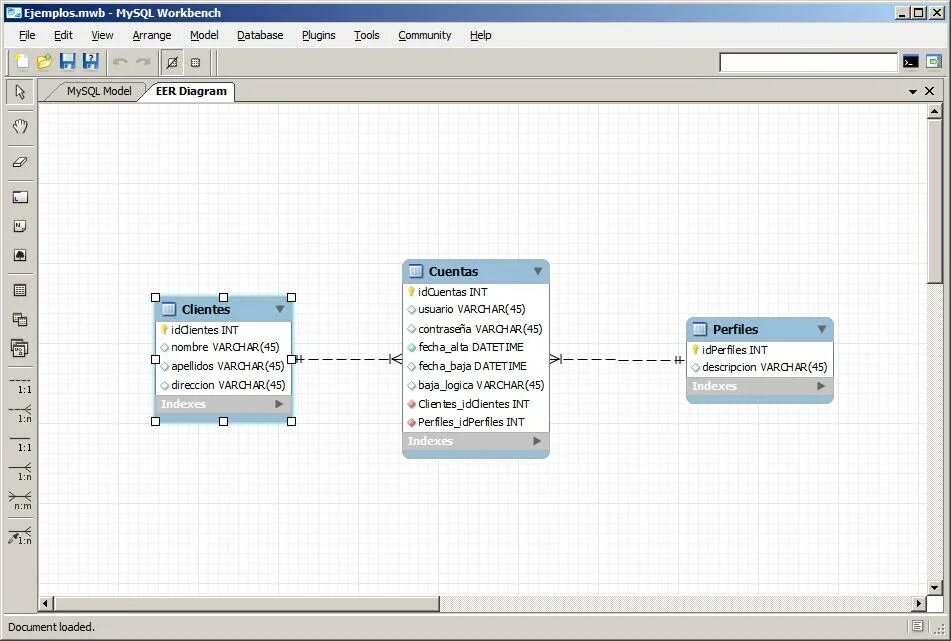951x641 pixels.
Task: Open the command console icon at the top right
Action: pyautogui.click(x=910, y=62)
